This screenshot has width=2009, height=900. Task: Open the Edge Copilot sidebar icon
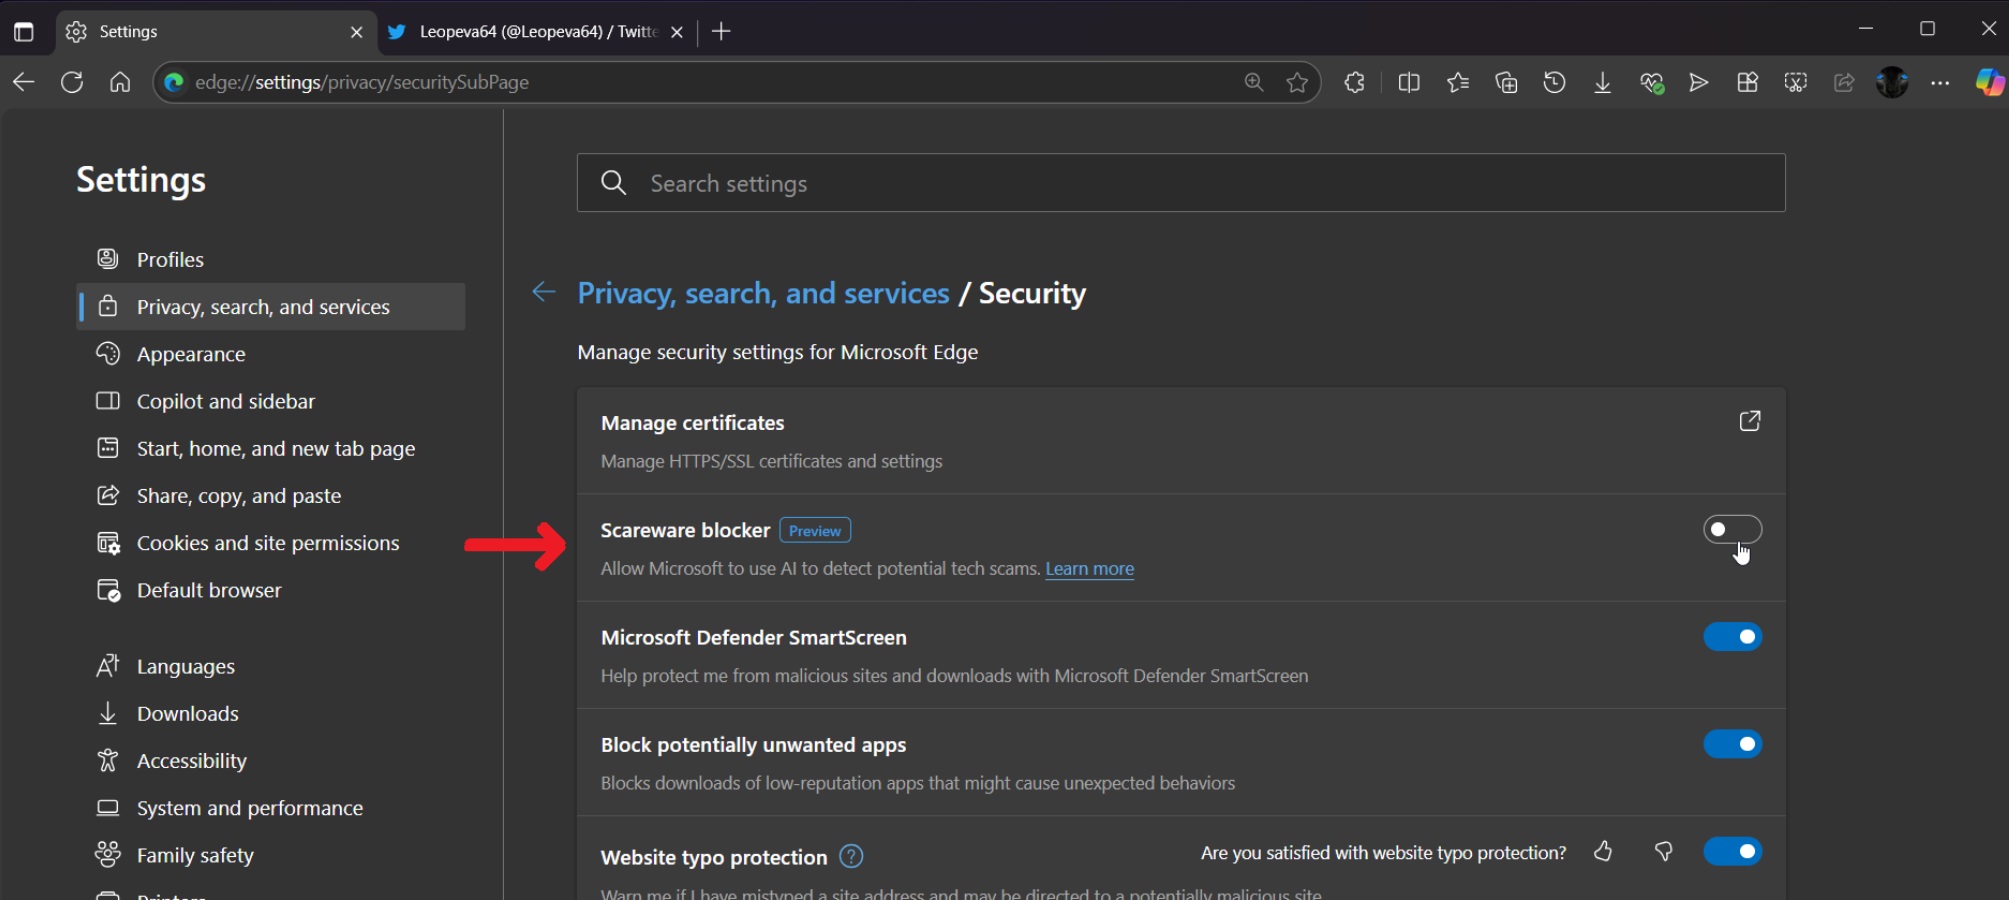coord(1988,82)
